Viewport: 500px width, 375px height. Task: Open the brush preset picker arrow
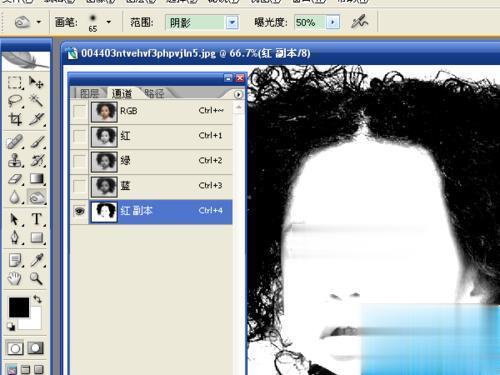click(109, 22)
